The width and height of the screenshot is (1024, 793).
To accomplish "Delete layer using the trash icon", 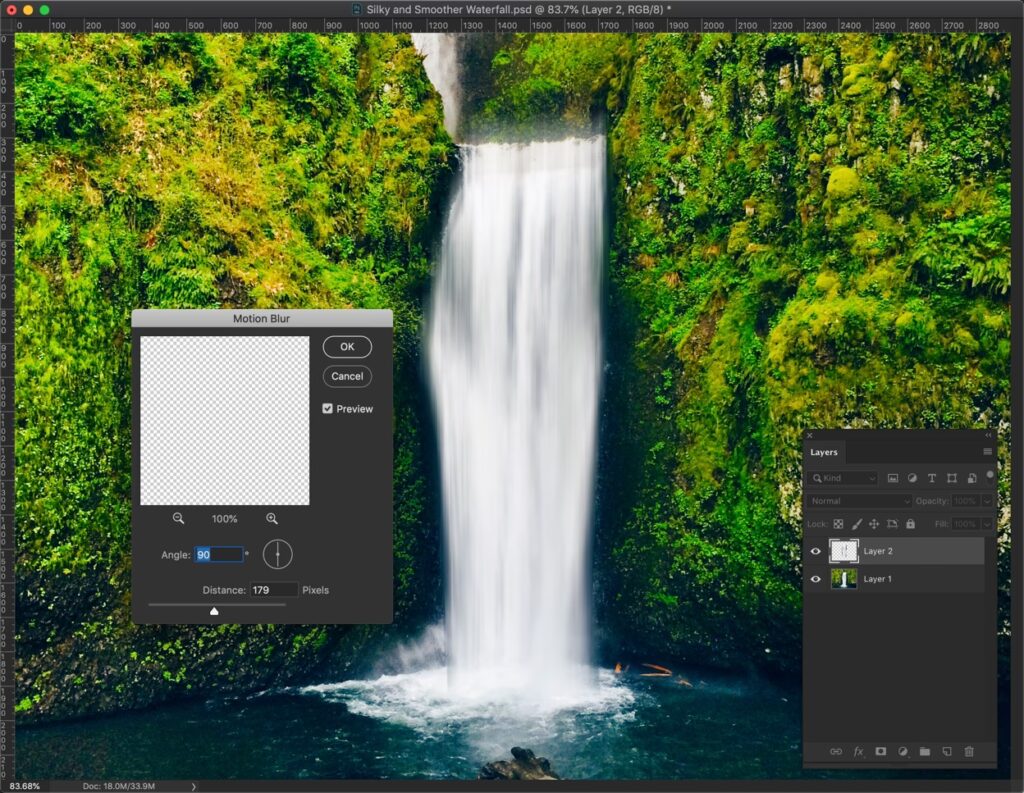I will click(969, 751).
